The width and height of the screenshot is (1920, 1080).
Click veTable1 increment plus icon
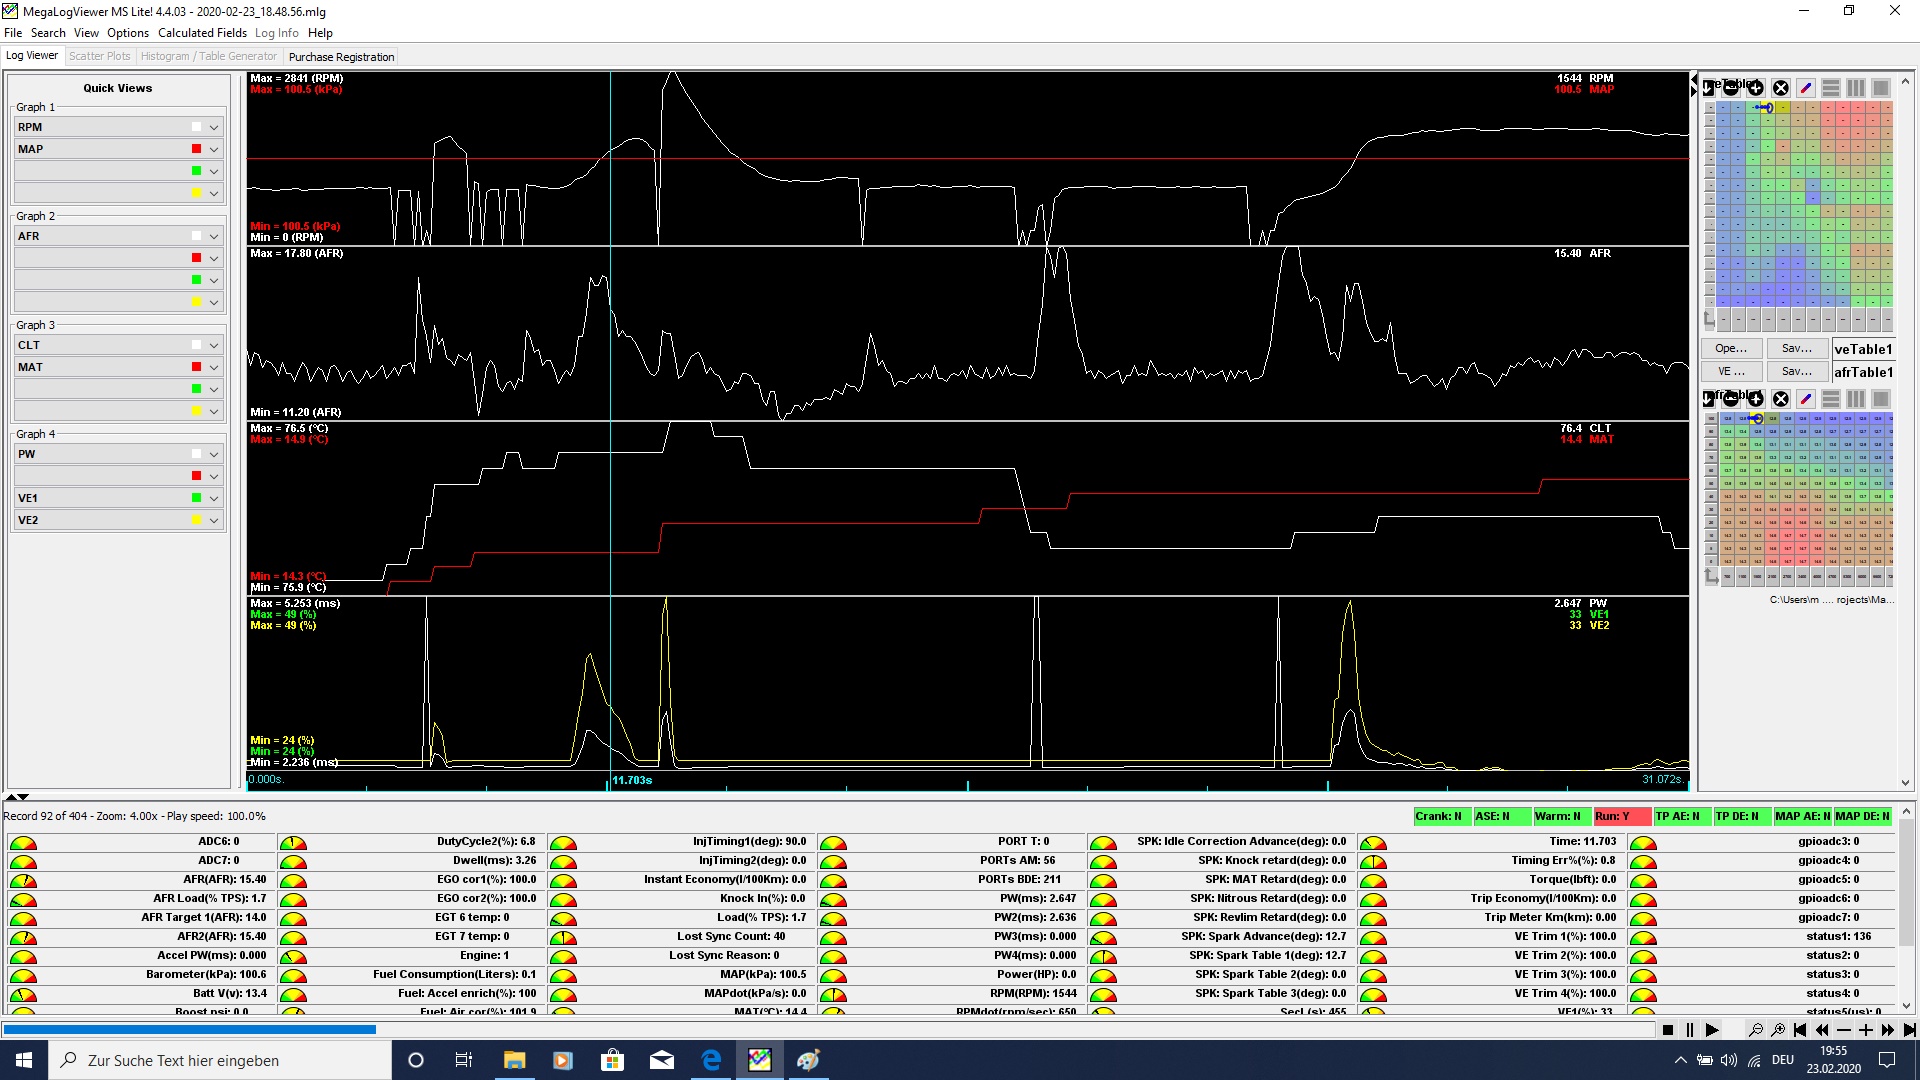(1756, 88)
